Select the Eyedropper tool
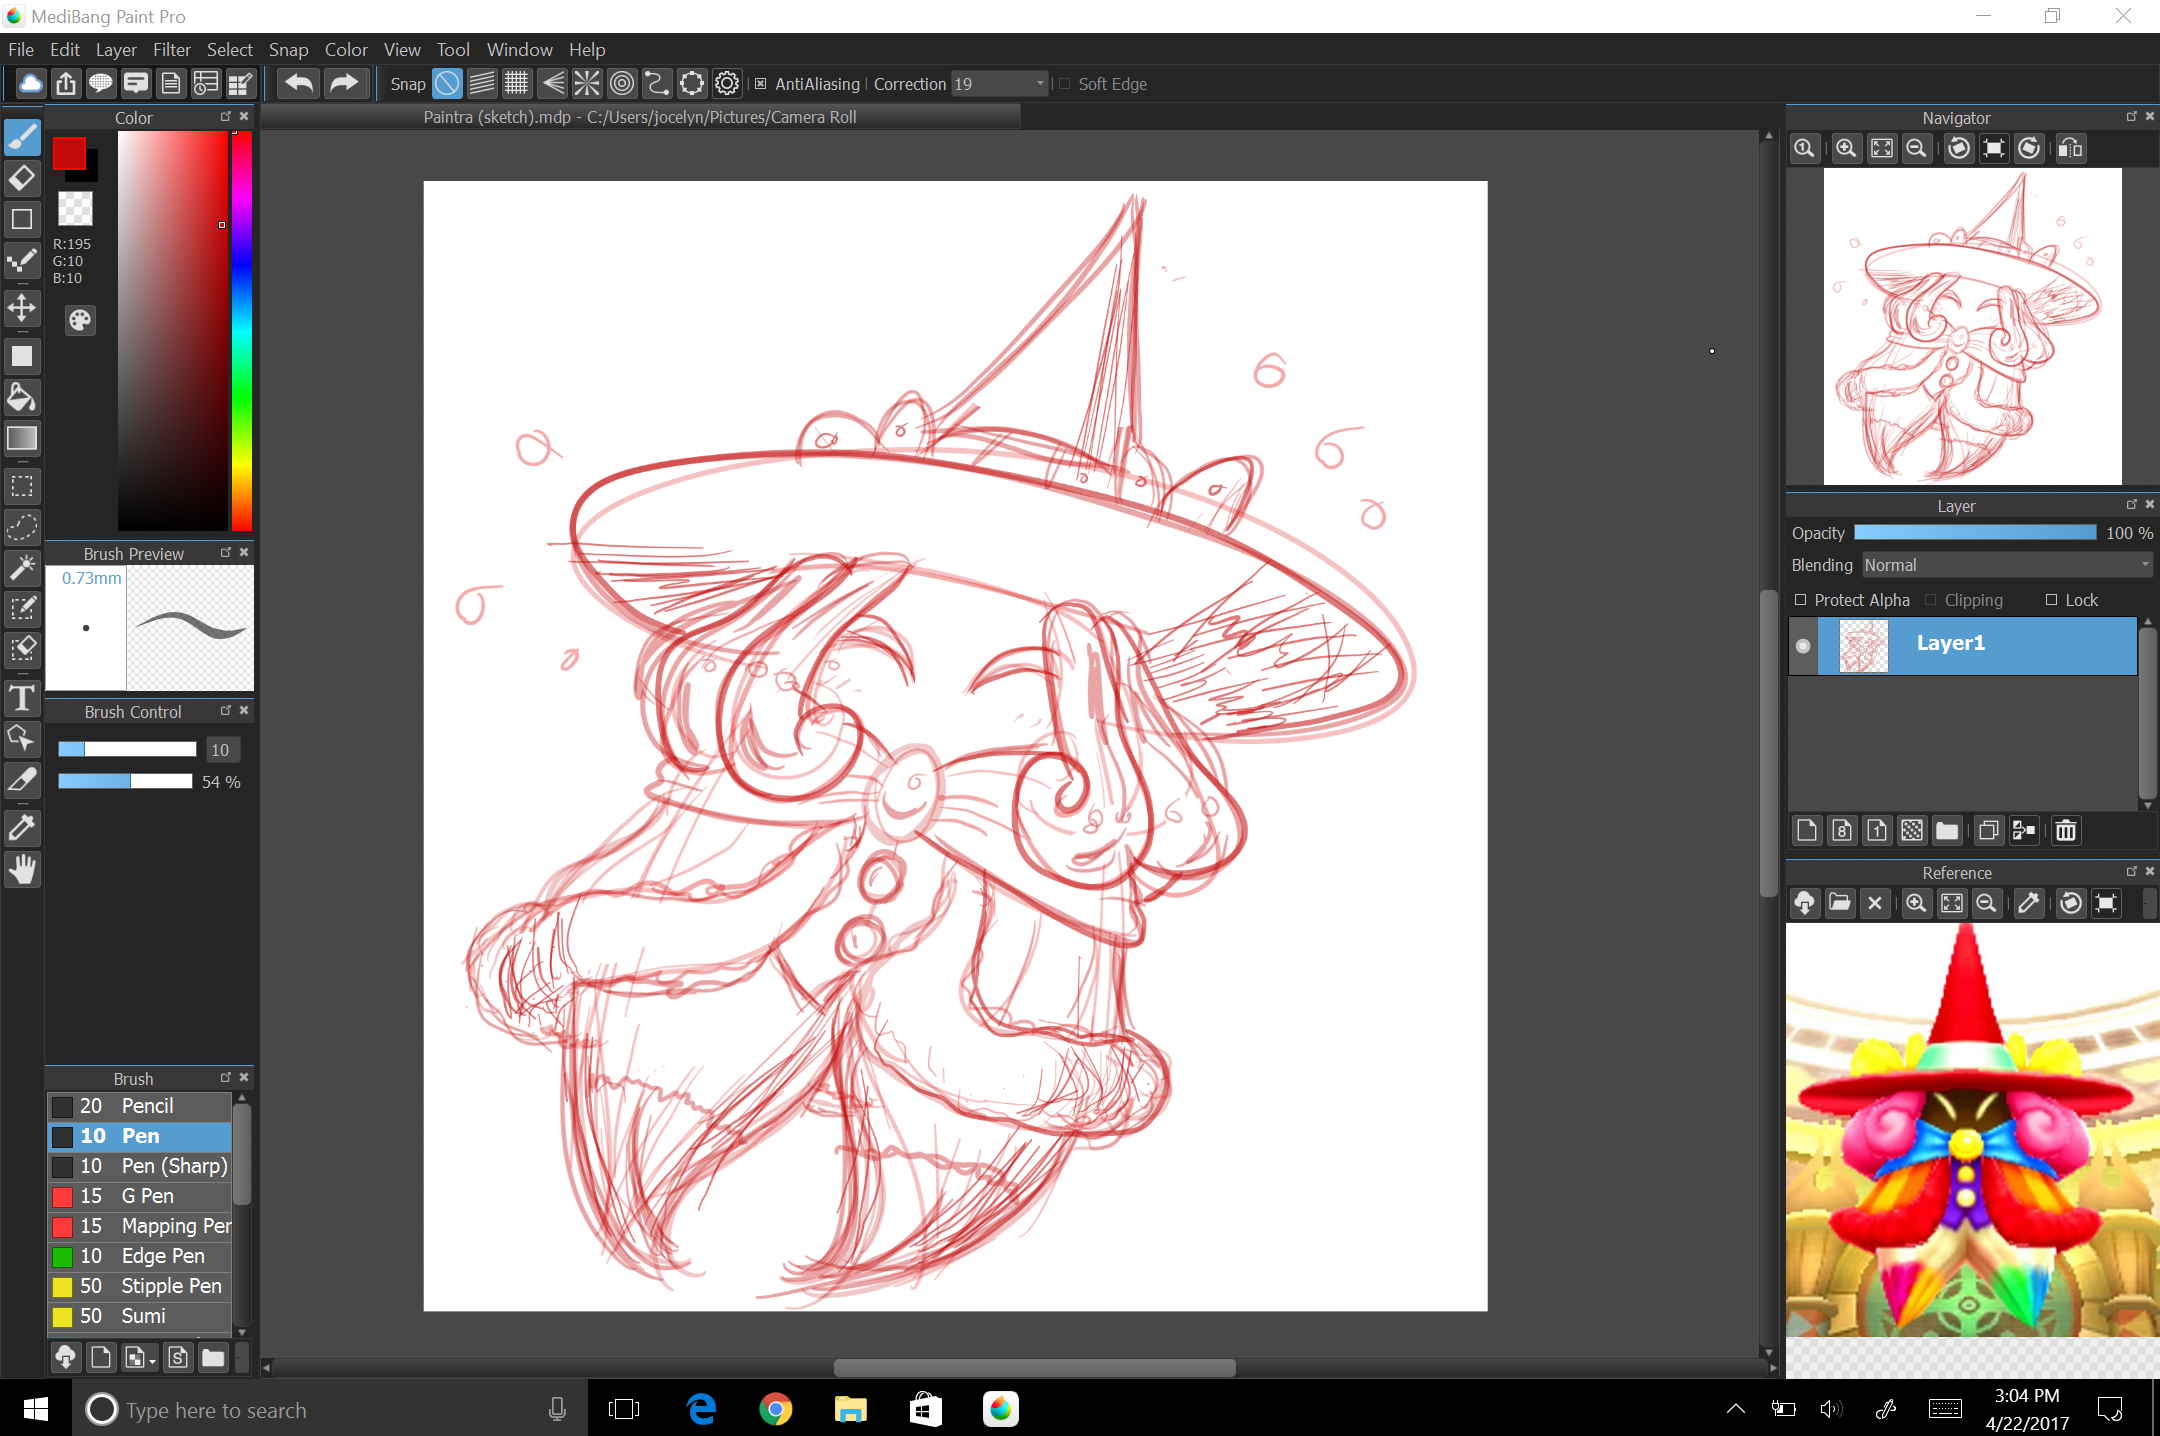This screenshot has width=2160, height=1436. 22,828
